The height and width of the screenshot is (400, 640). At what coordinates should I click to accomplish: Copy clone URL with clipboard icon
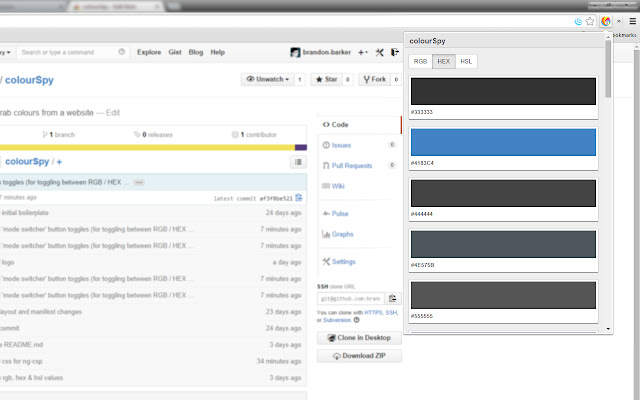[393, 299]
